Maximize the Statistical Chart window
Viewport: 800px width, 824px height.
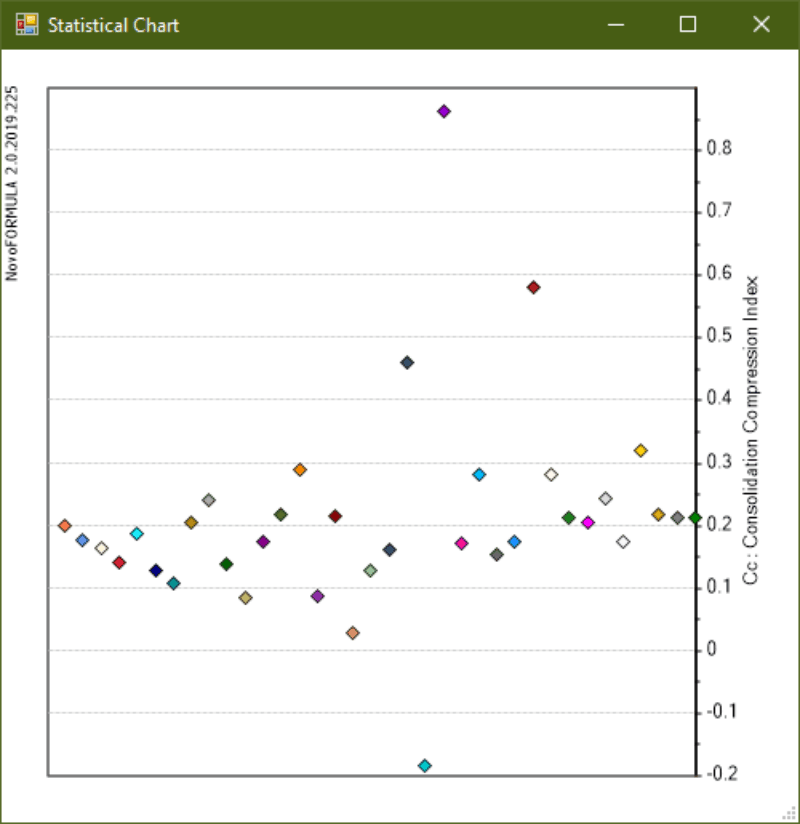click(x=688, y=24)
